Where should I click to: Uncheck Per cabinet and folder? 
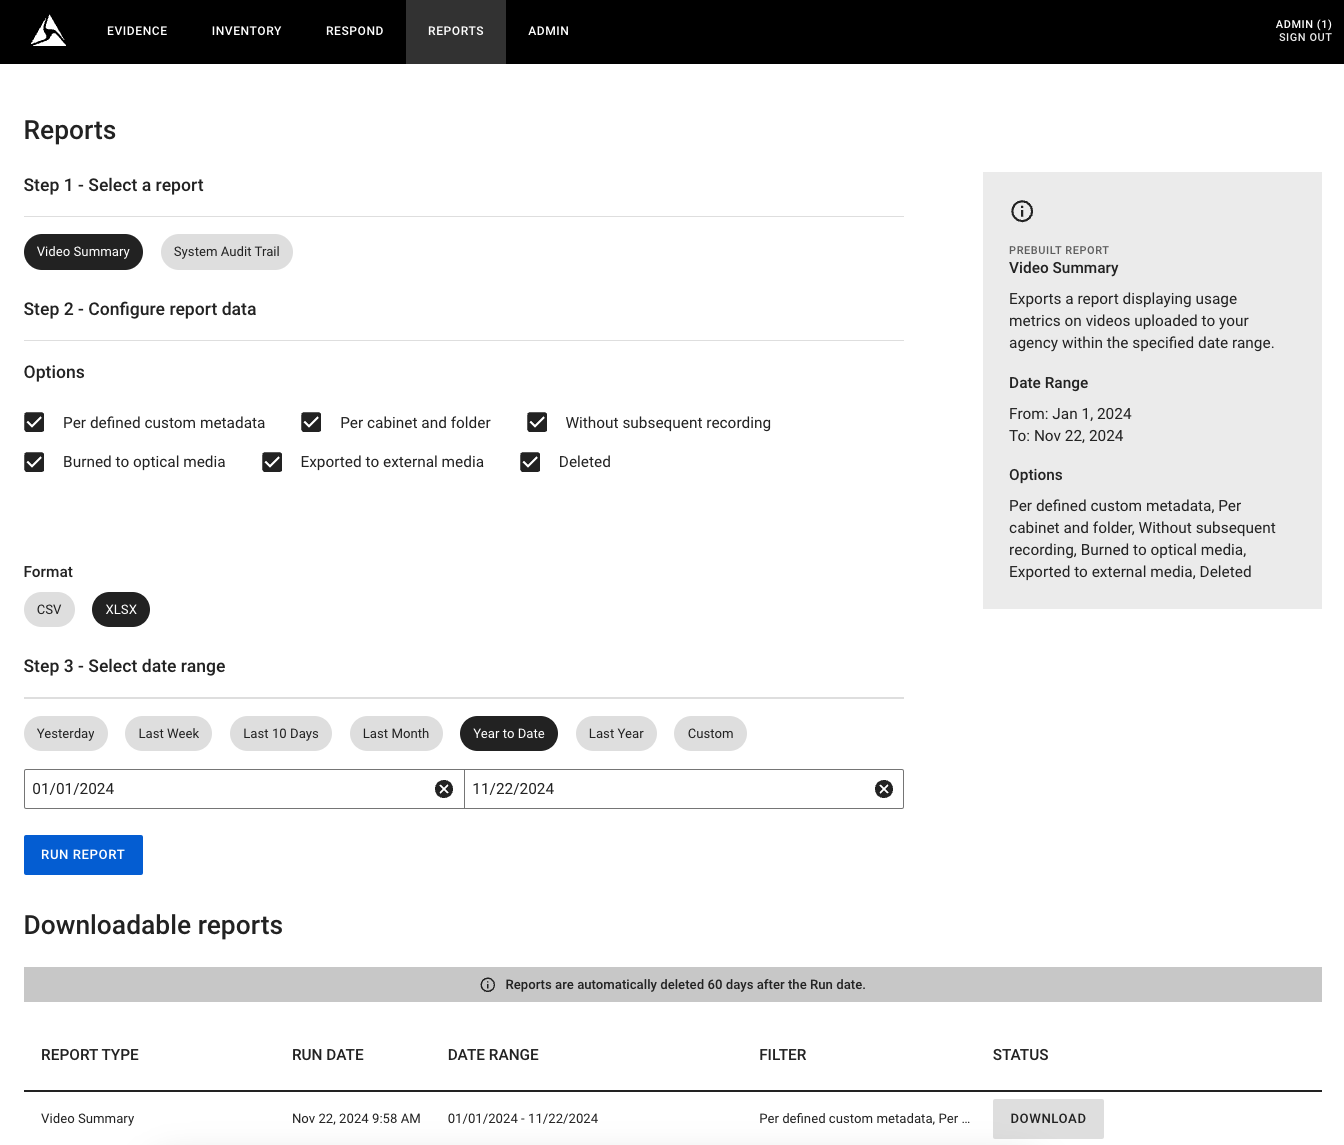311,422
